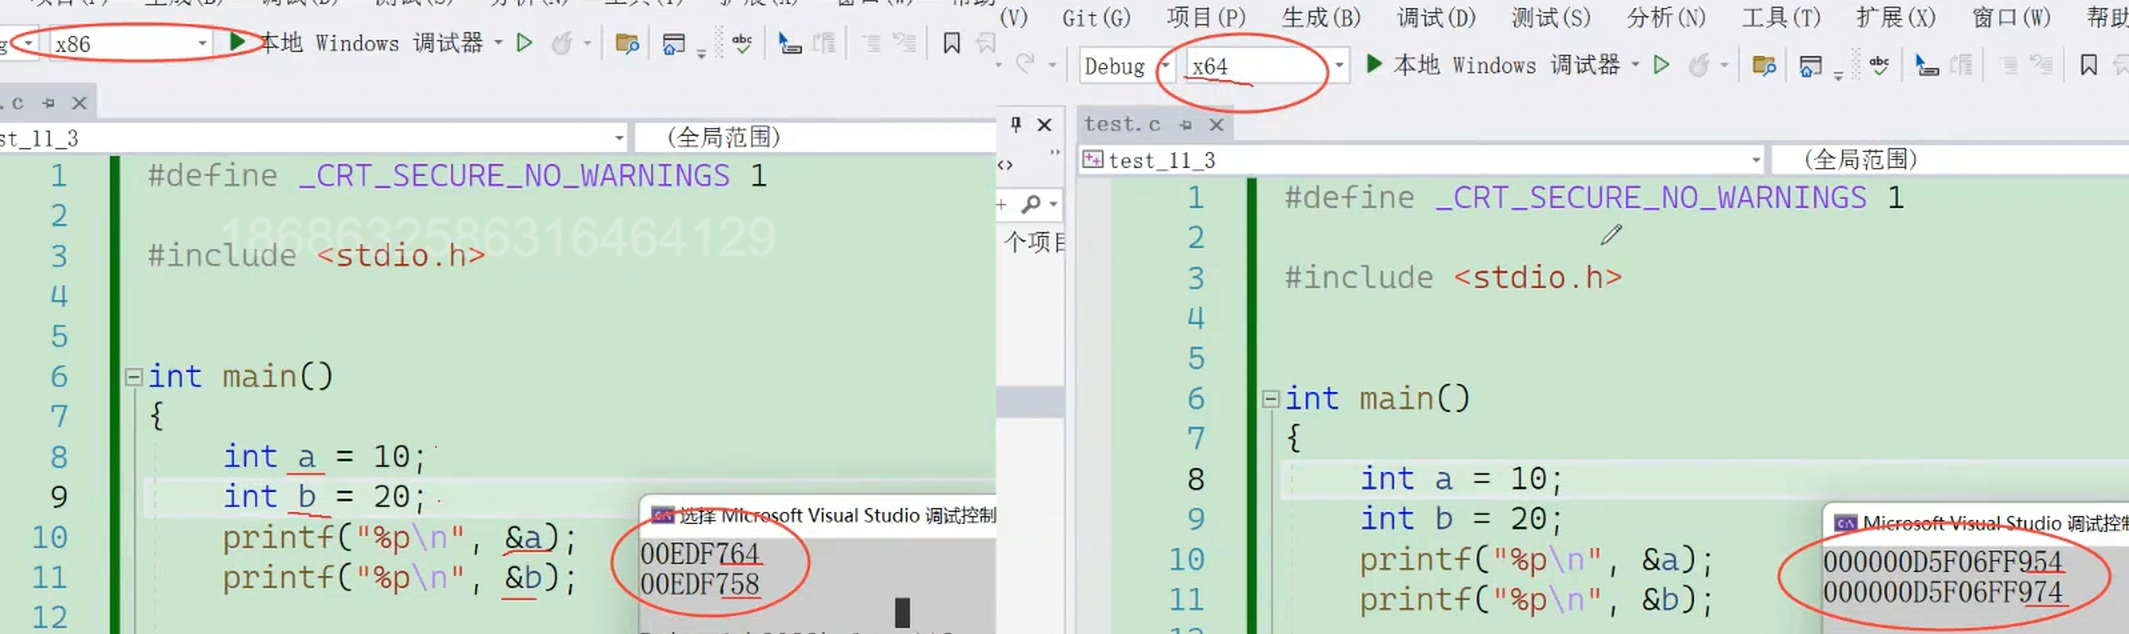Viewport: 2129px width, 634px height.
Task: Click search magnifier icon in side panel
Action: click(1031, 204)
